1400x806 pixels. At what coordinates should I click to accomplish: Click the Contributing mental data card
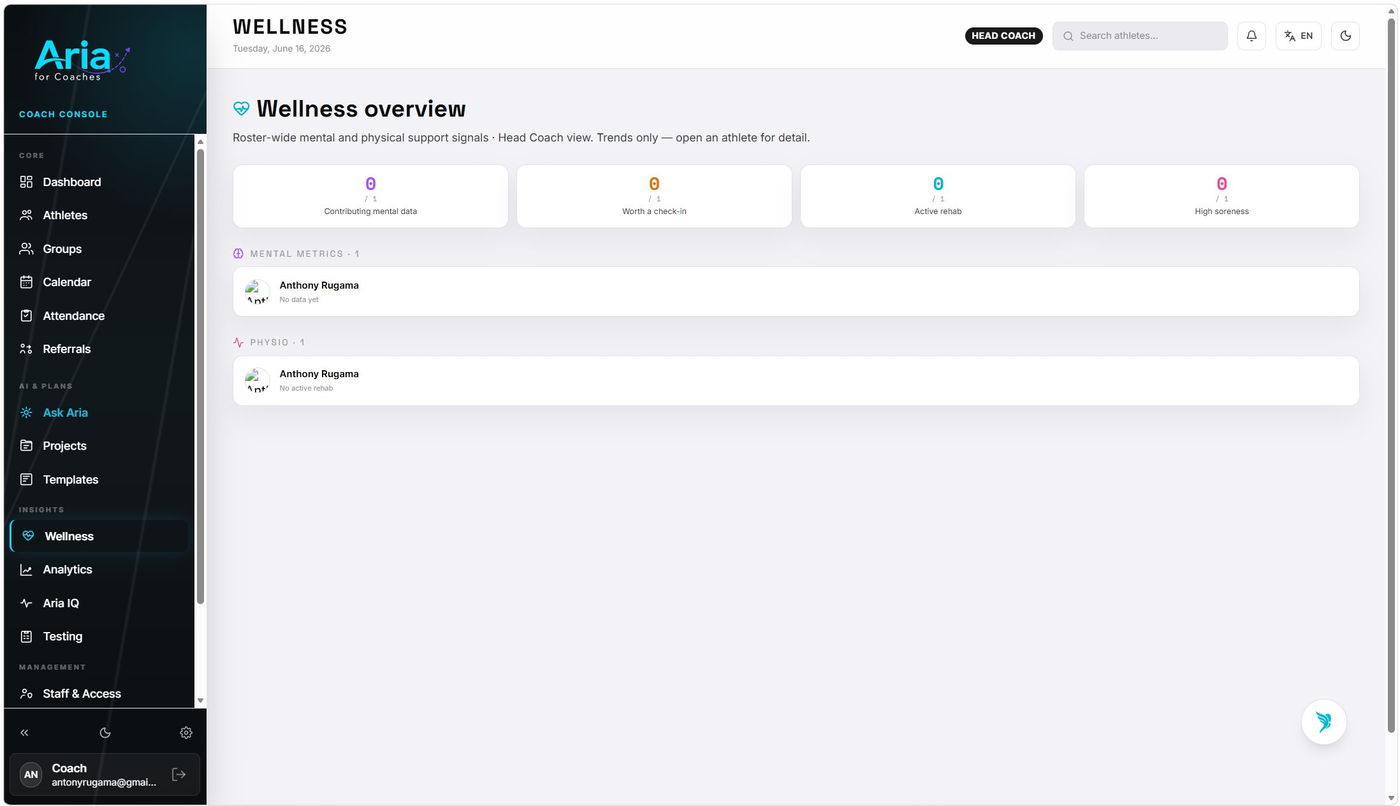(x=370, y=196)
